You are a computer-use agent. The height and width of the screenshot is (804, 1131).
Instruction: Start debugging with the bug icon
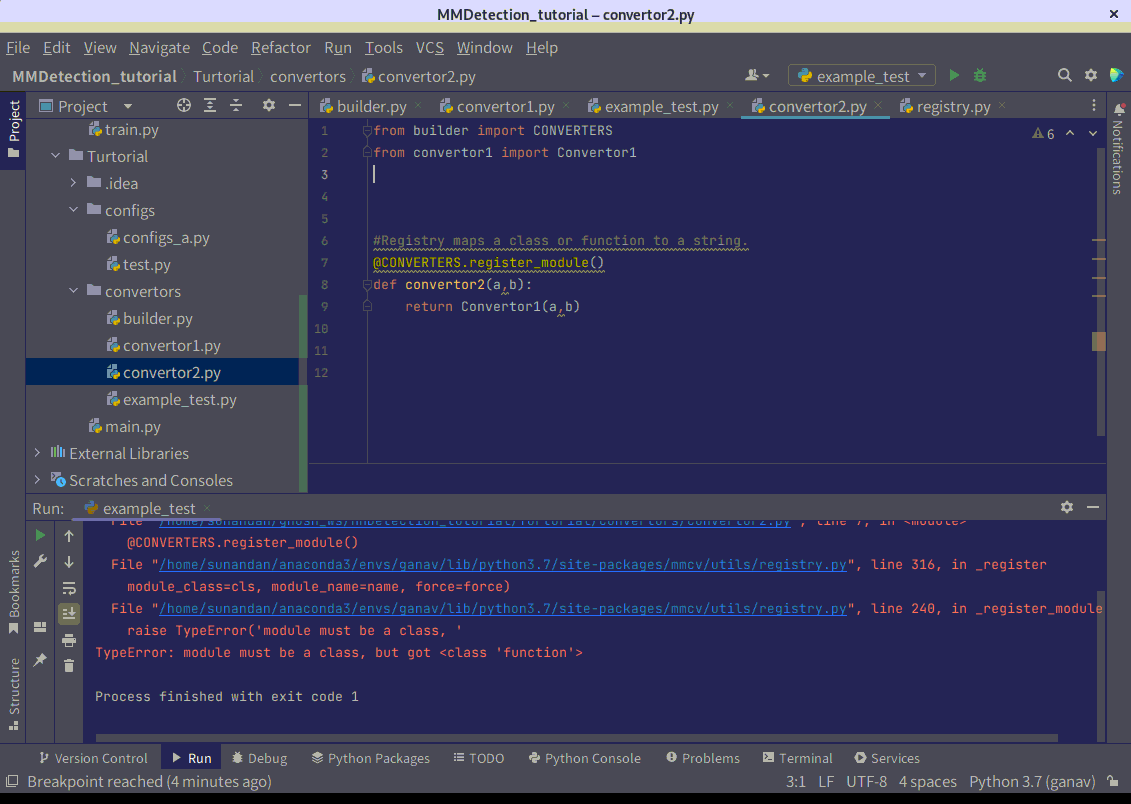point(979,74)
